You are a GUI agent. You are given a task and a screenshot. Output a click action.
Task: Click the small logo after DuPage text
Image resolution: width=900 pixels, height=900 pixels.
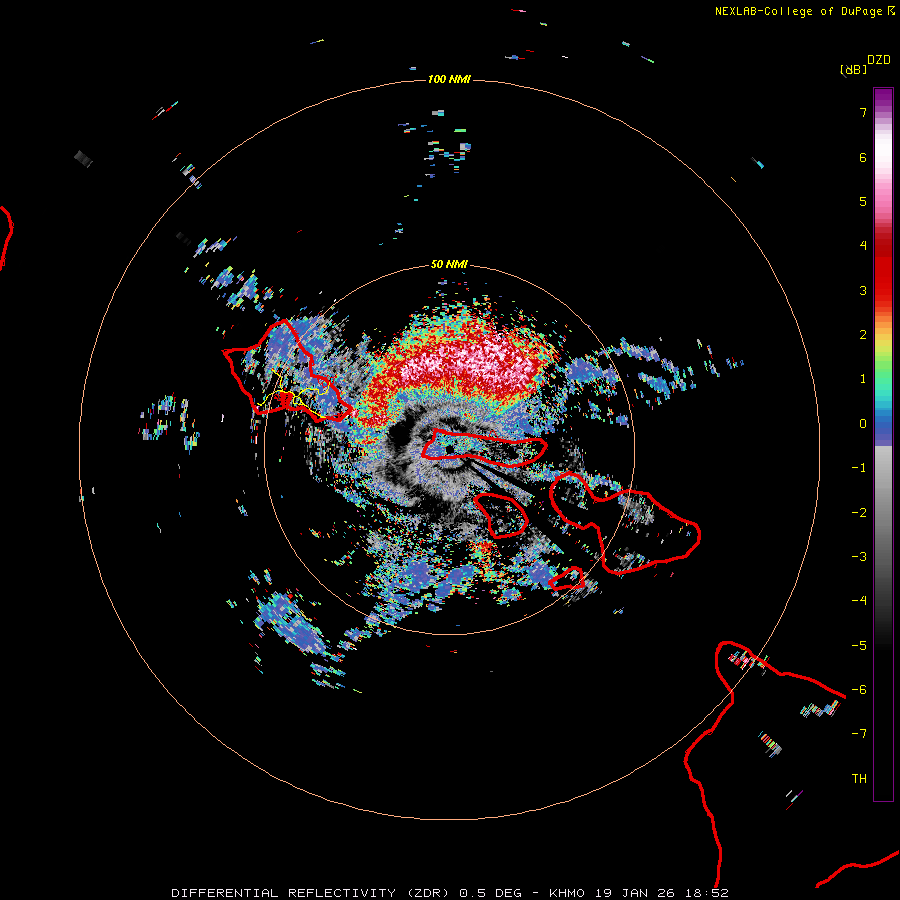point(891,10)
